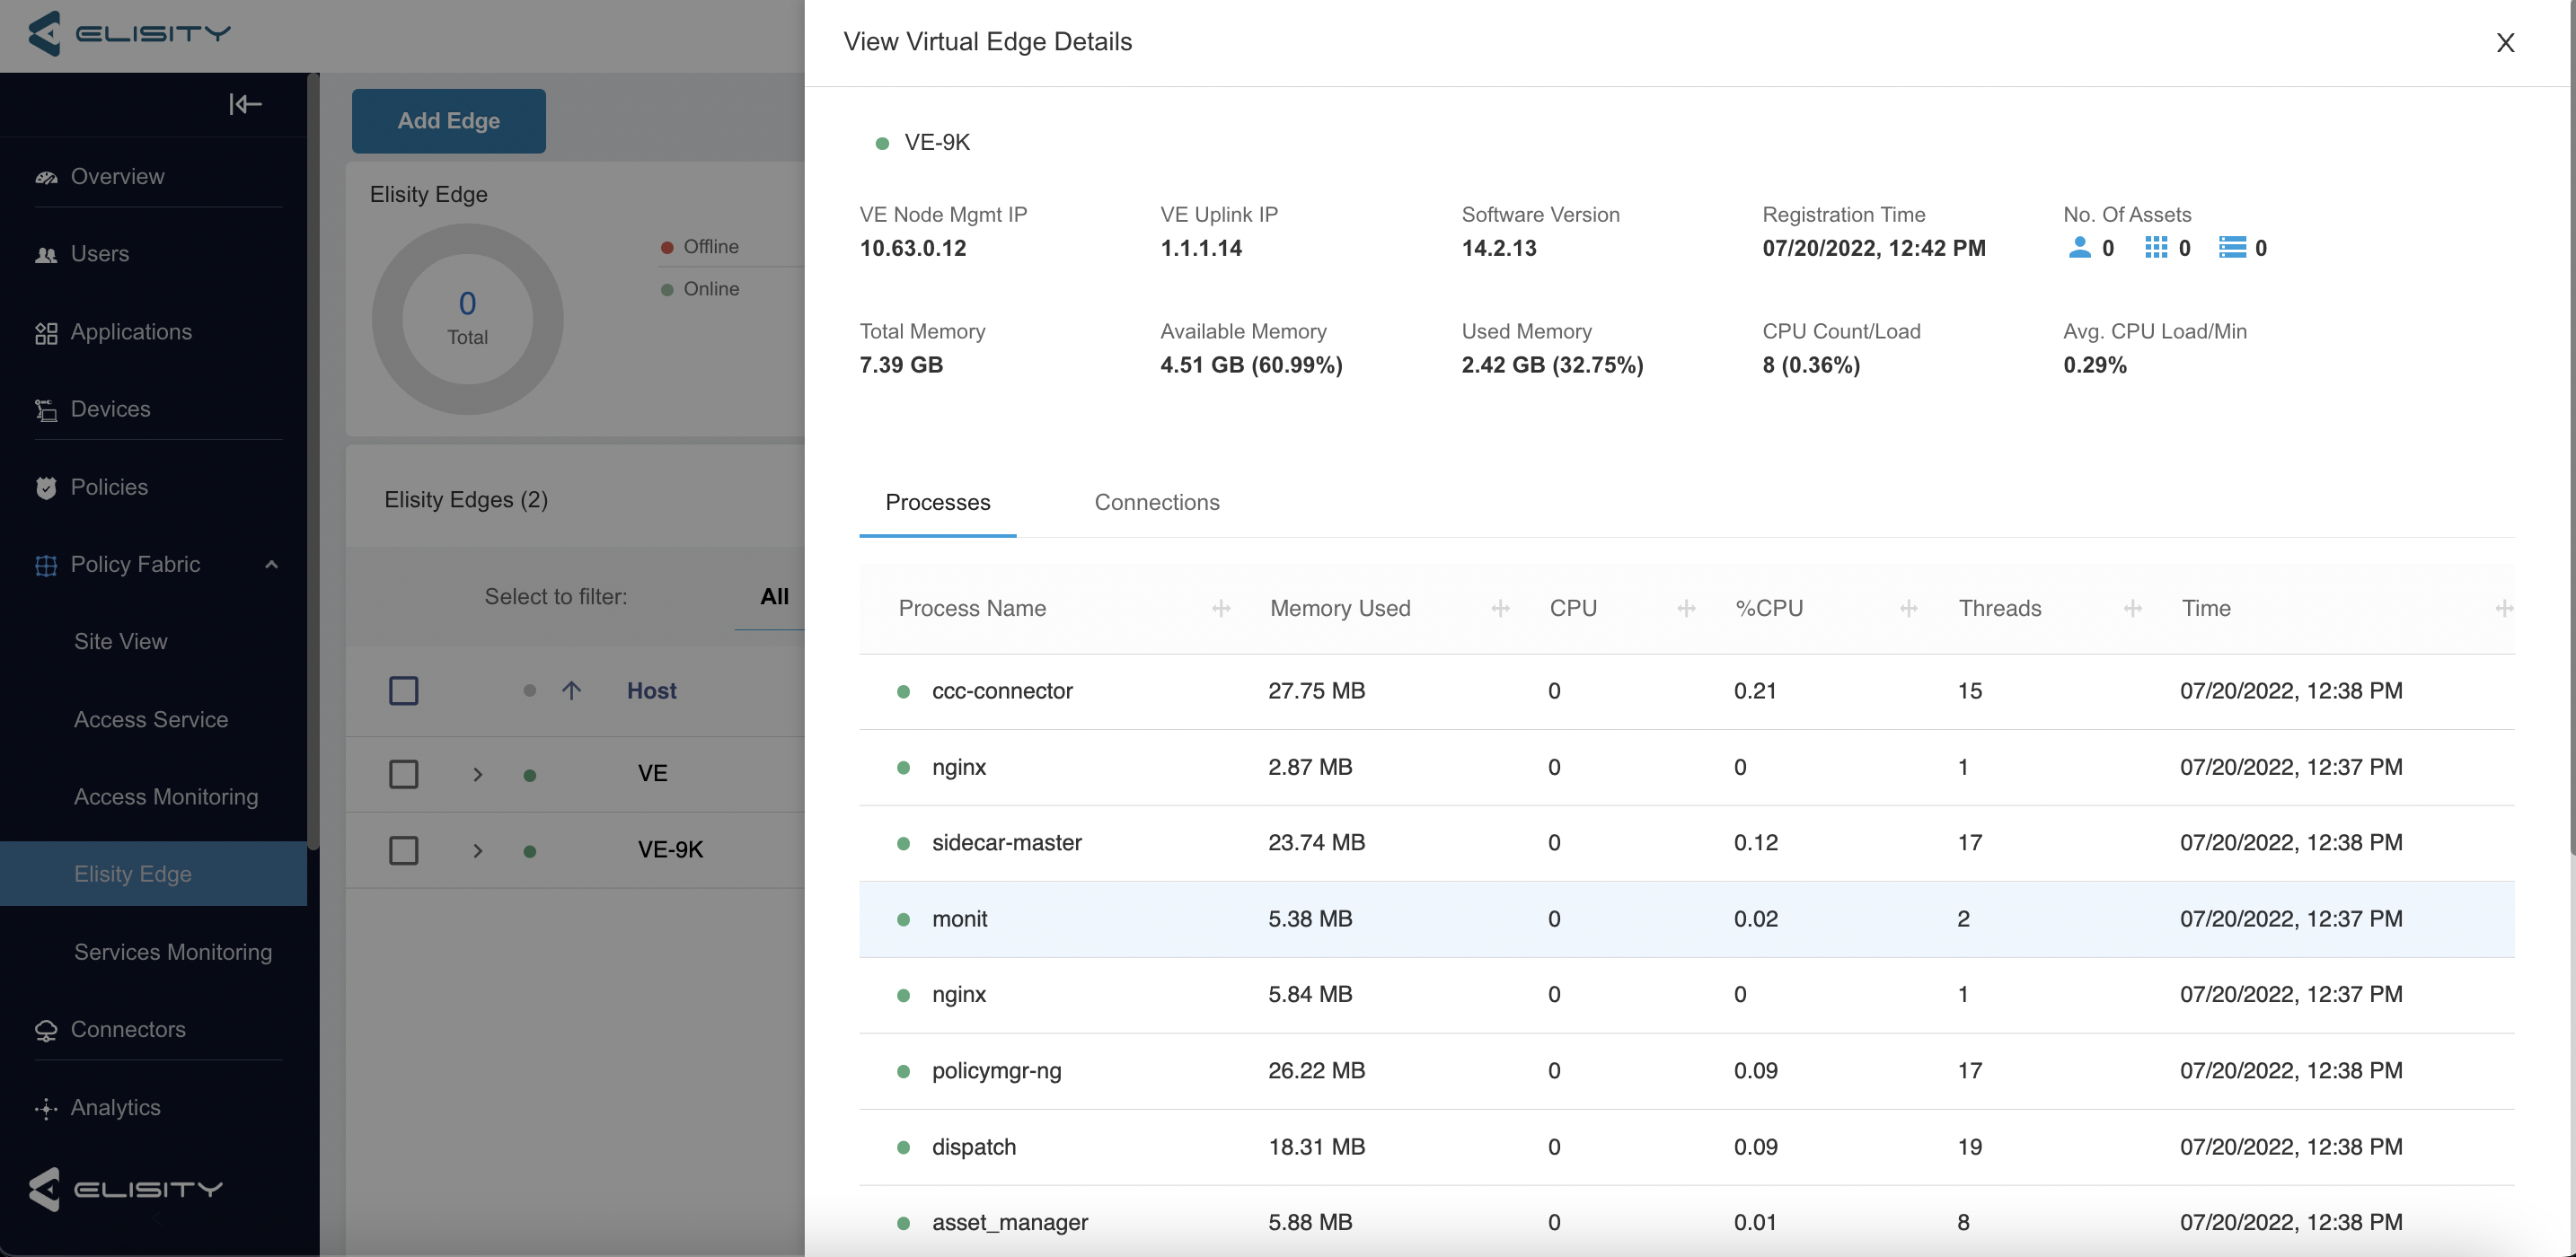This screenshot has width=2576, height=1257.
Task: Click the green status dot for ccc-connector
Action: click(x=903, y=691)
